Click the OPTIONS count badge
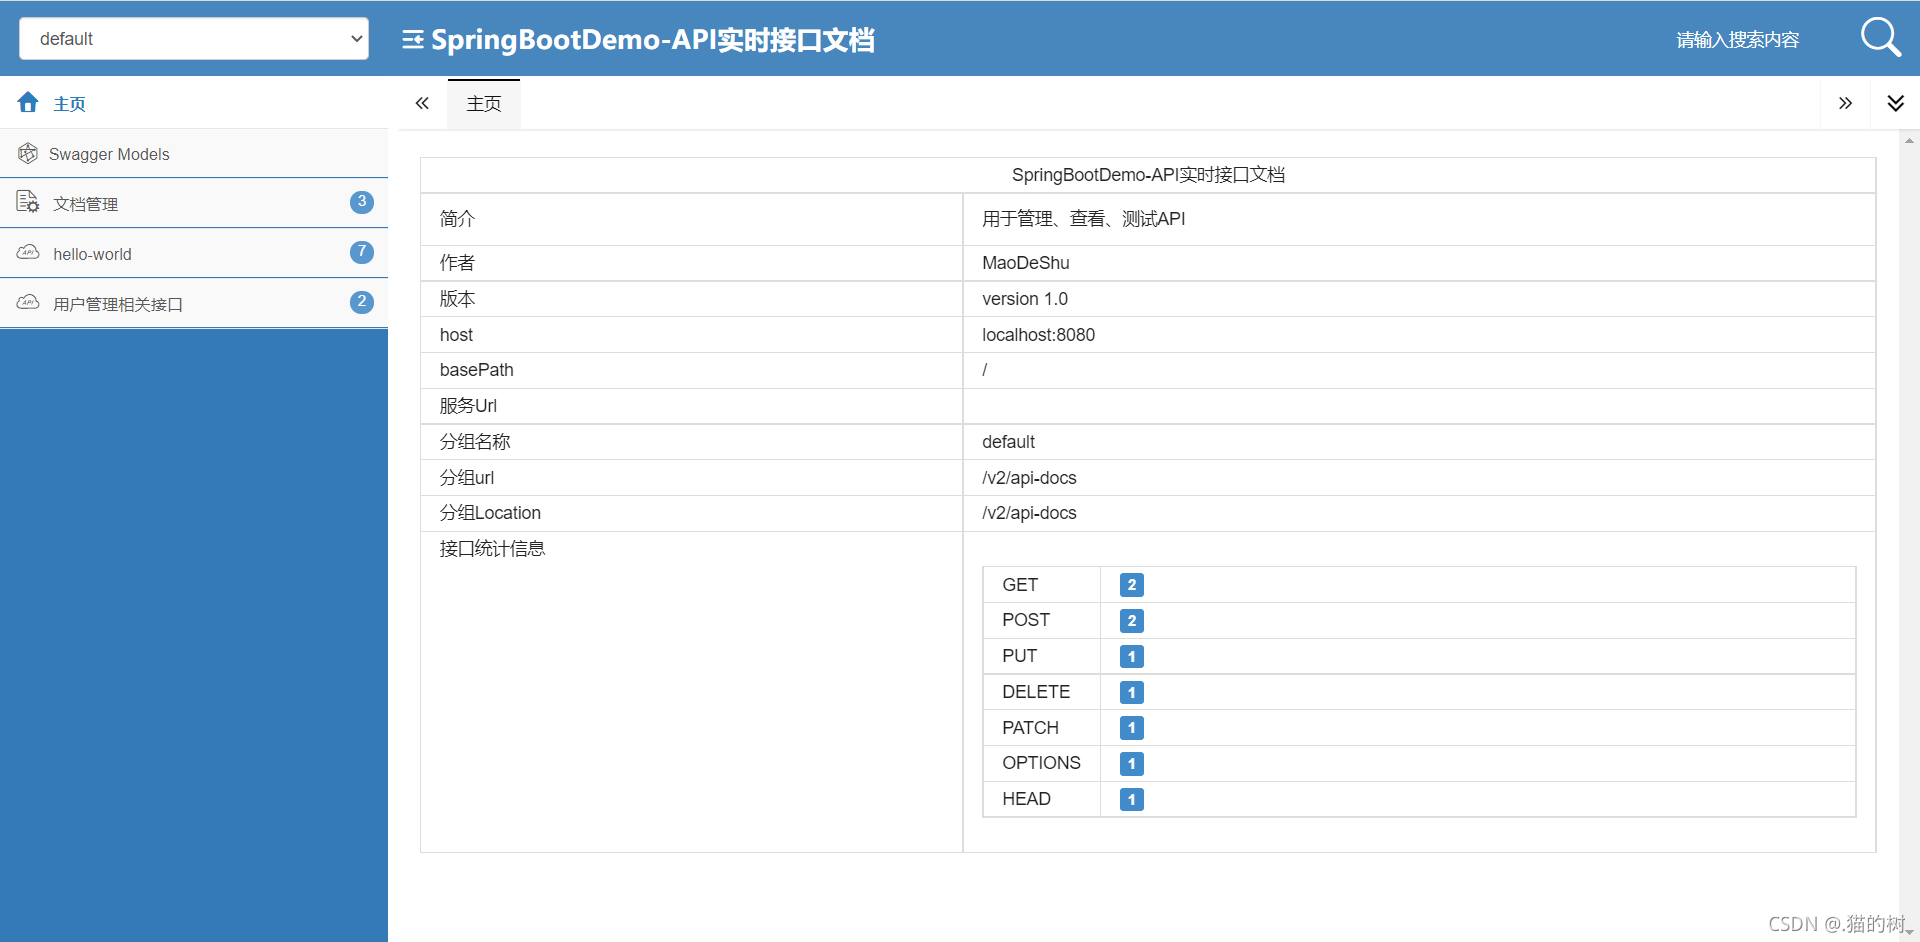 1132,764
